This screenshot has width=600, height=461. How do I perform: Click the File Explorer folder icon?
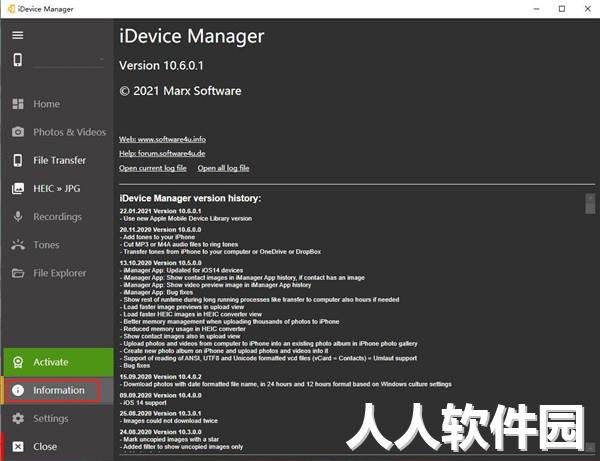click(18, 273)
